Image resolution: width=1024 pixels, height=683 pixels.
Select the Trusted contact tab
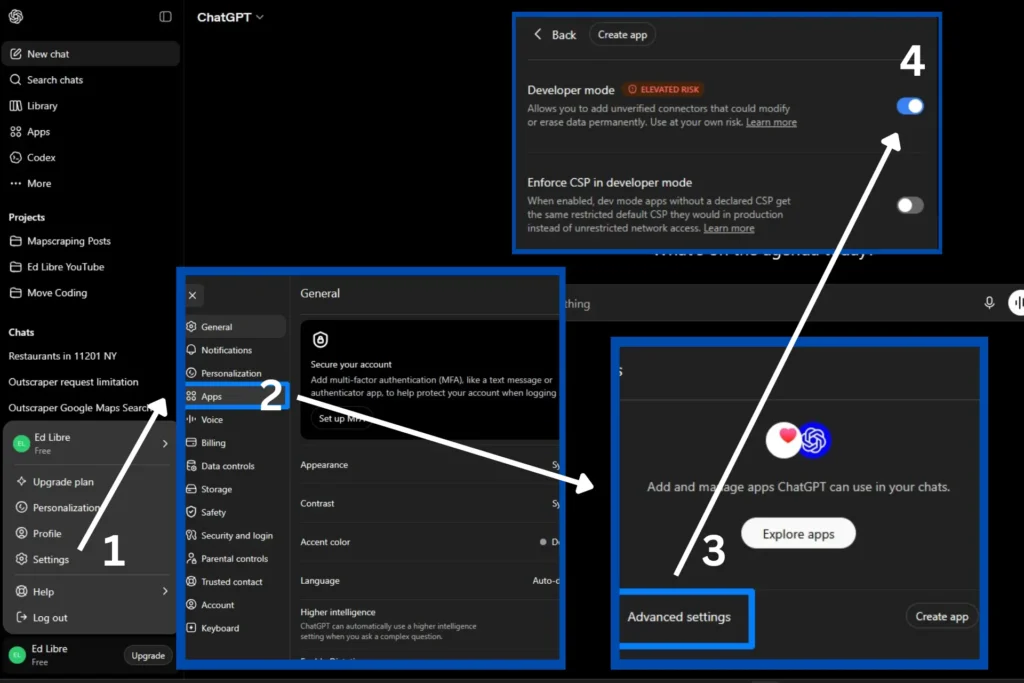tap(234, 582)
